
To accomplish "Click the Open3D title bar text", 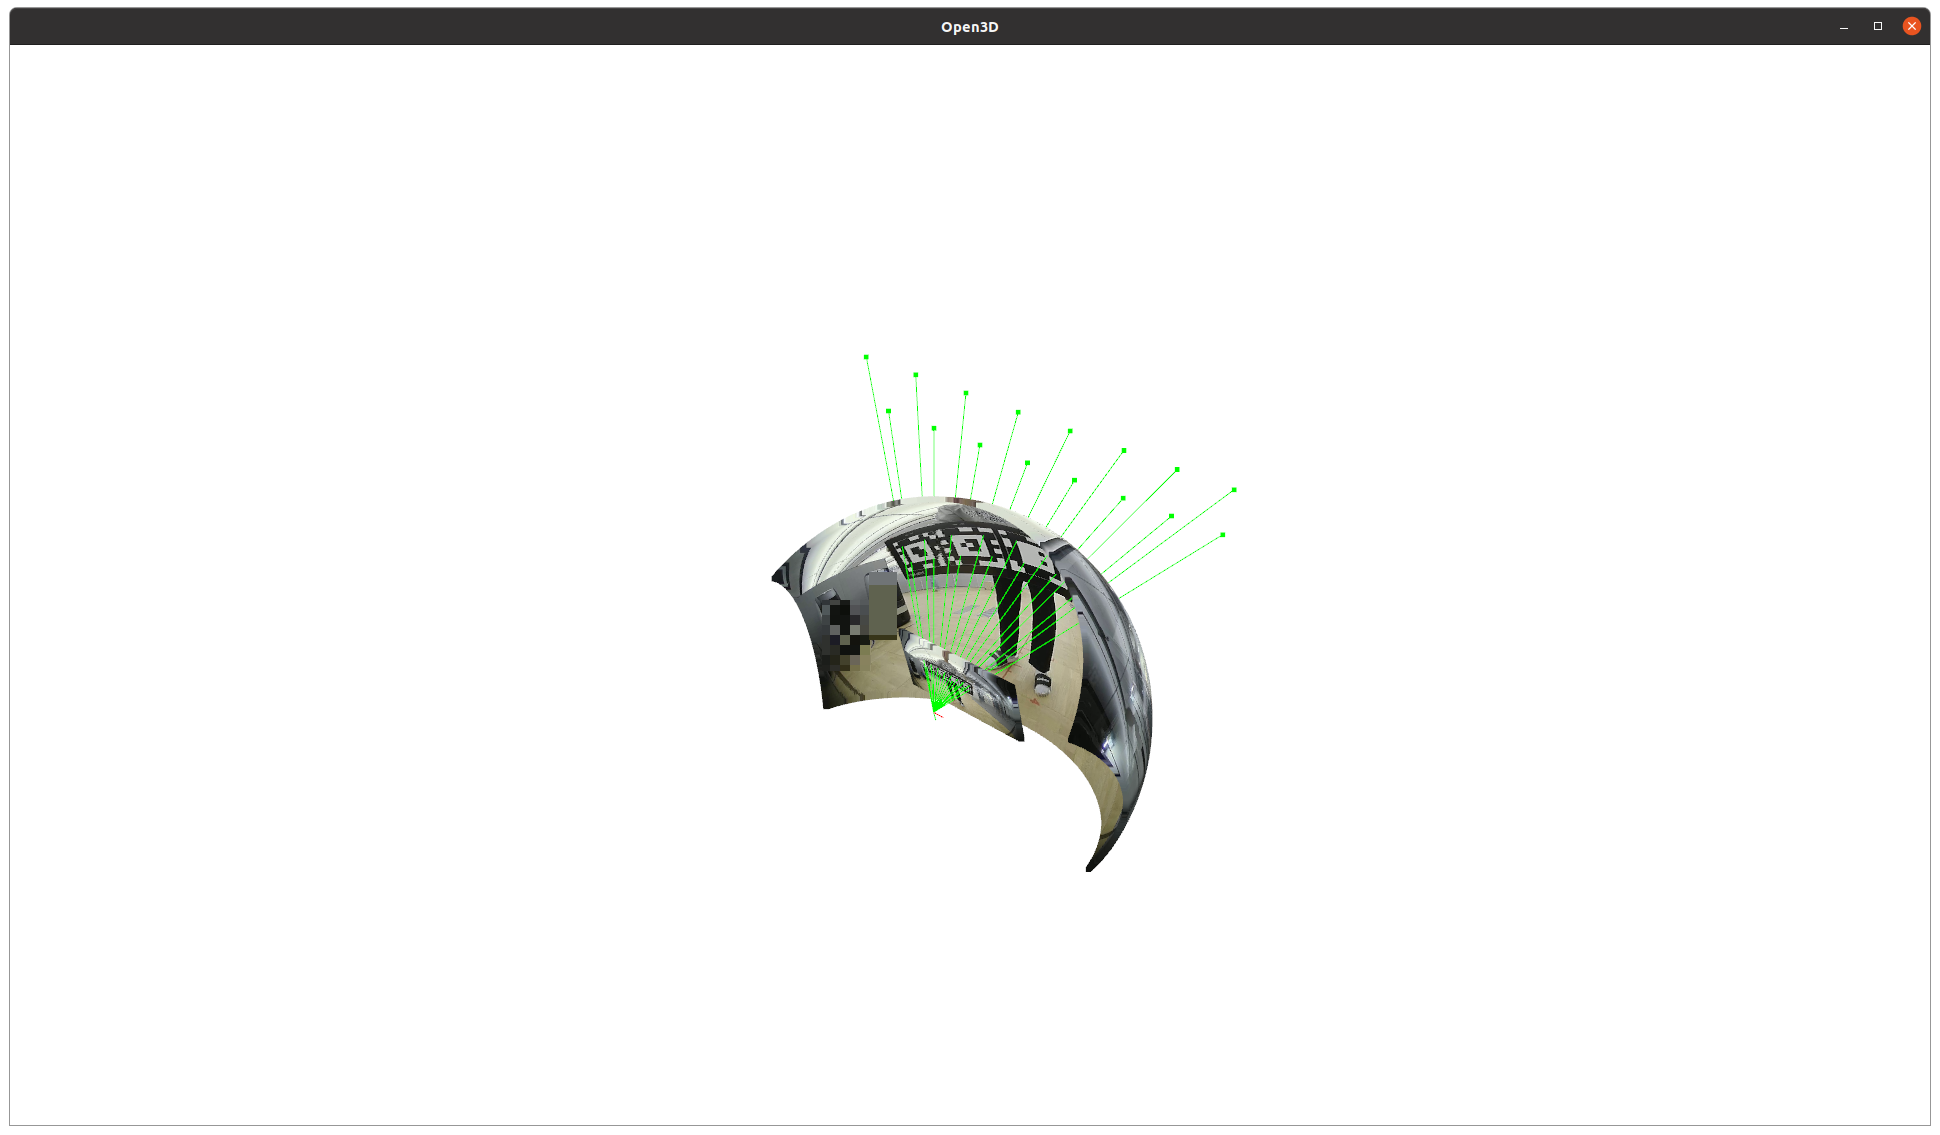I will click(x=969, y=27).
